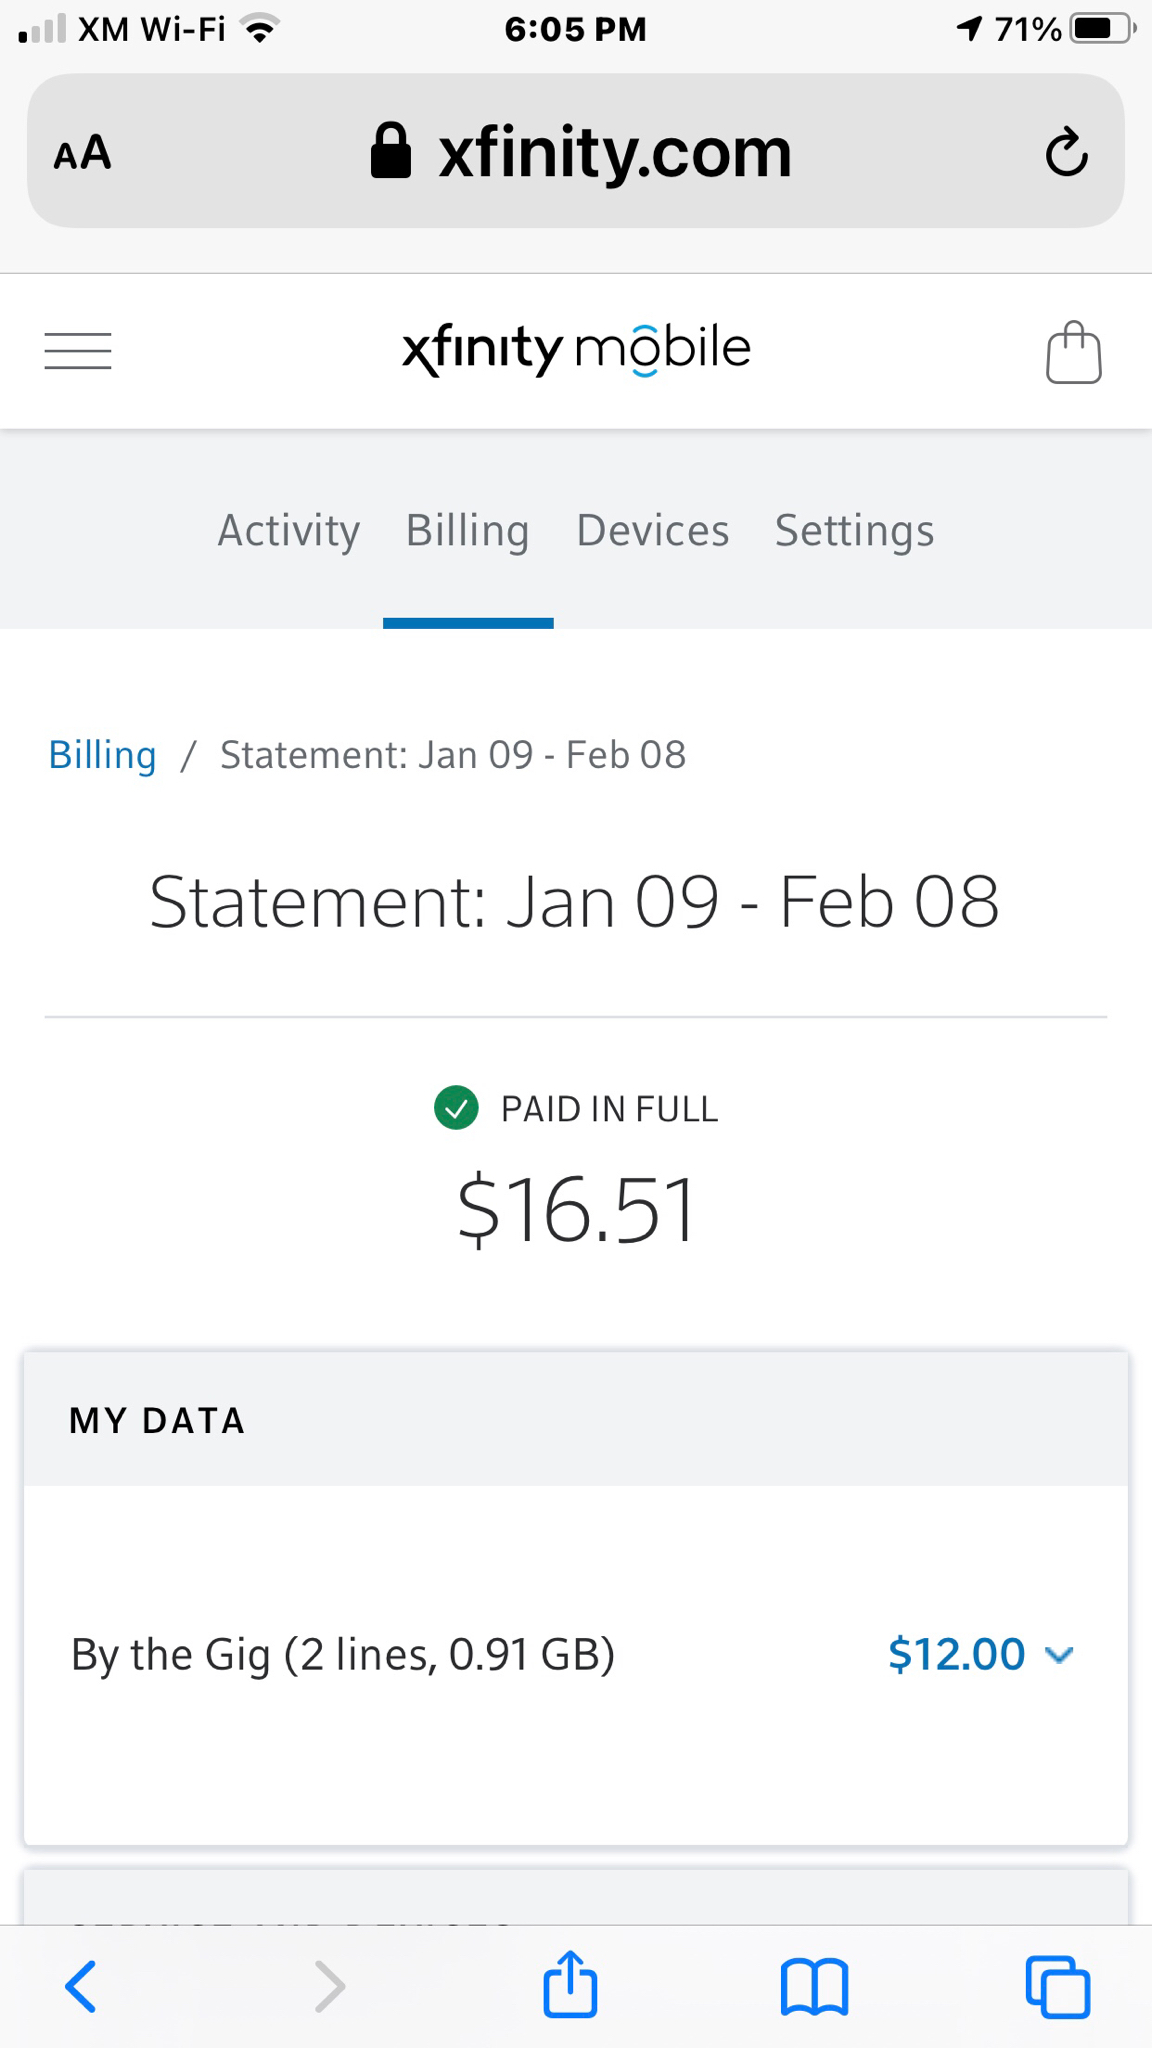Expand the $12.00 By the Gig charge
This screenshot has height=2048, width=1152.
pyautogui.click(x=956, y=1654)
